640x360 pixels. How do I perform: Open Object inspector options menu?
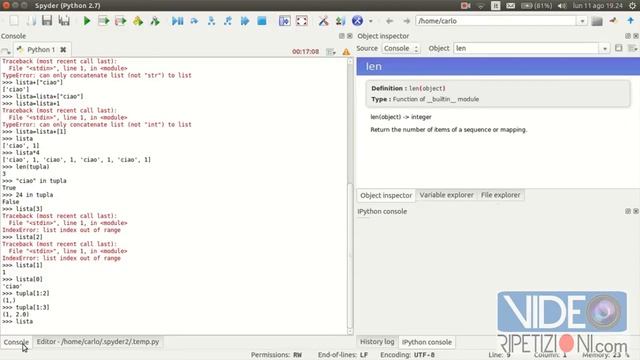[632, 48]
